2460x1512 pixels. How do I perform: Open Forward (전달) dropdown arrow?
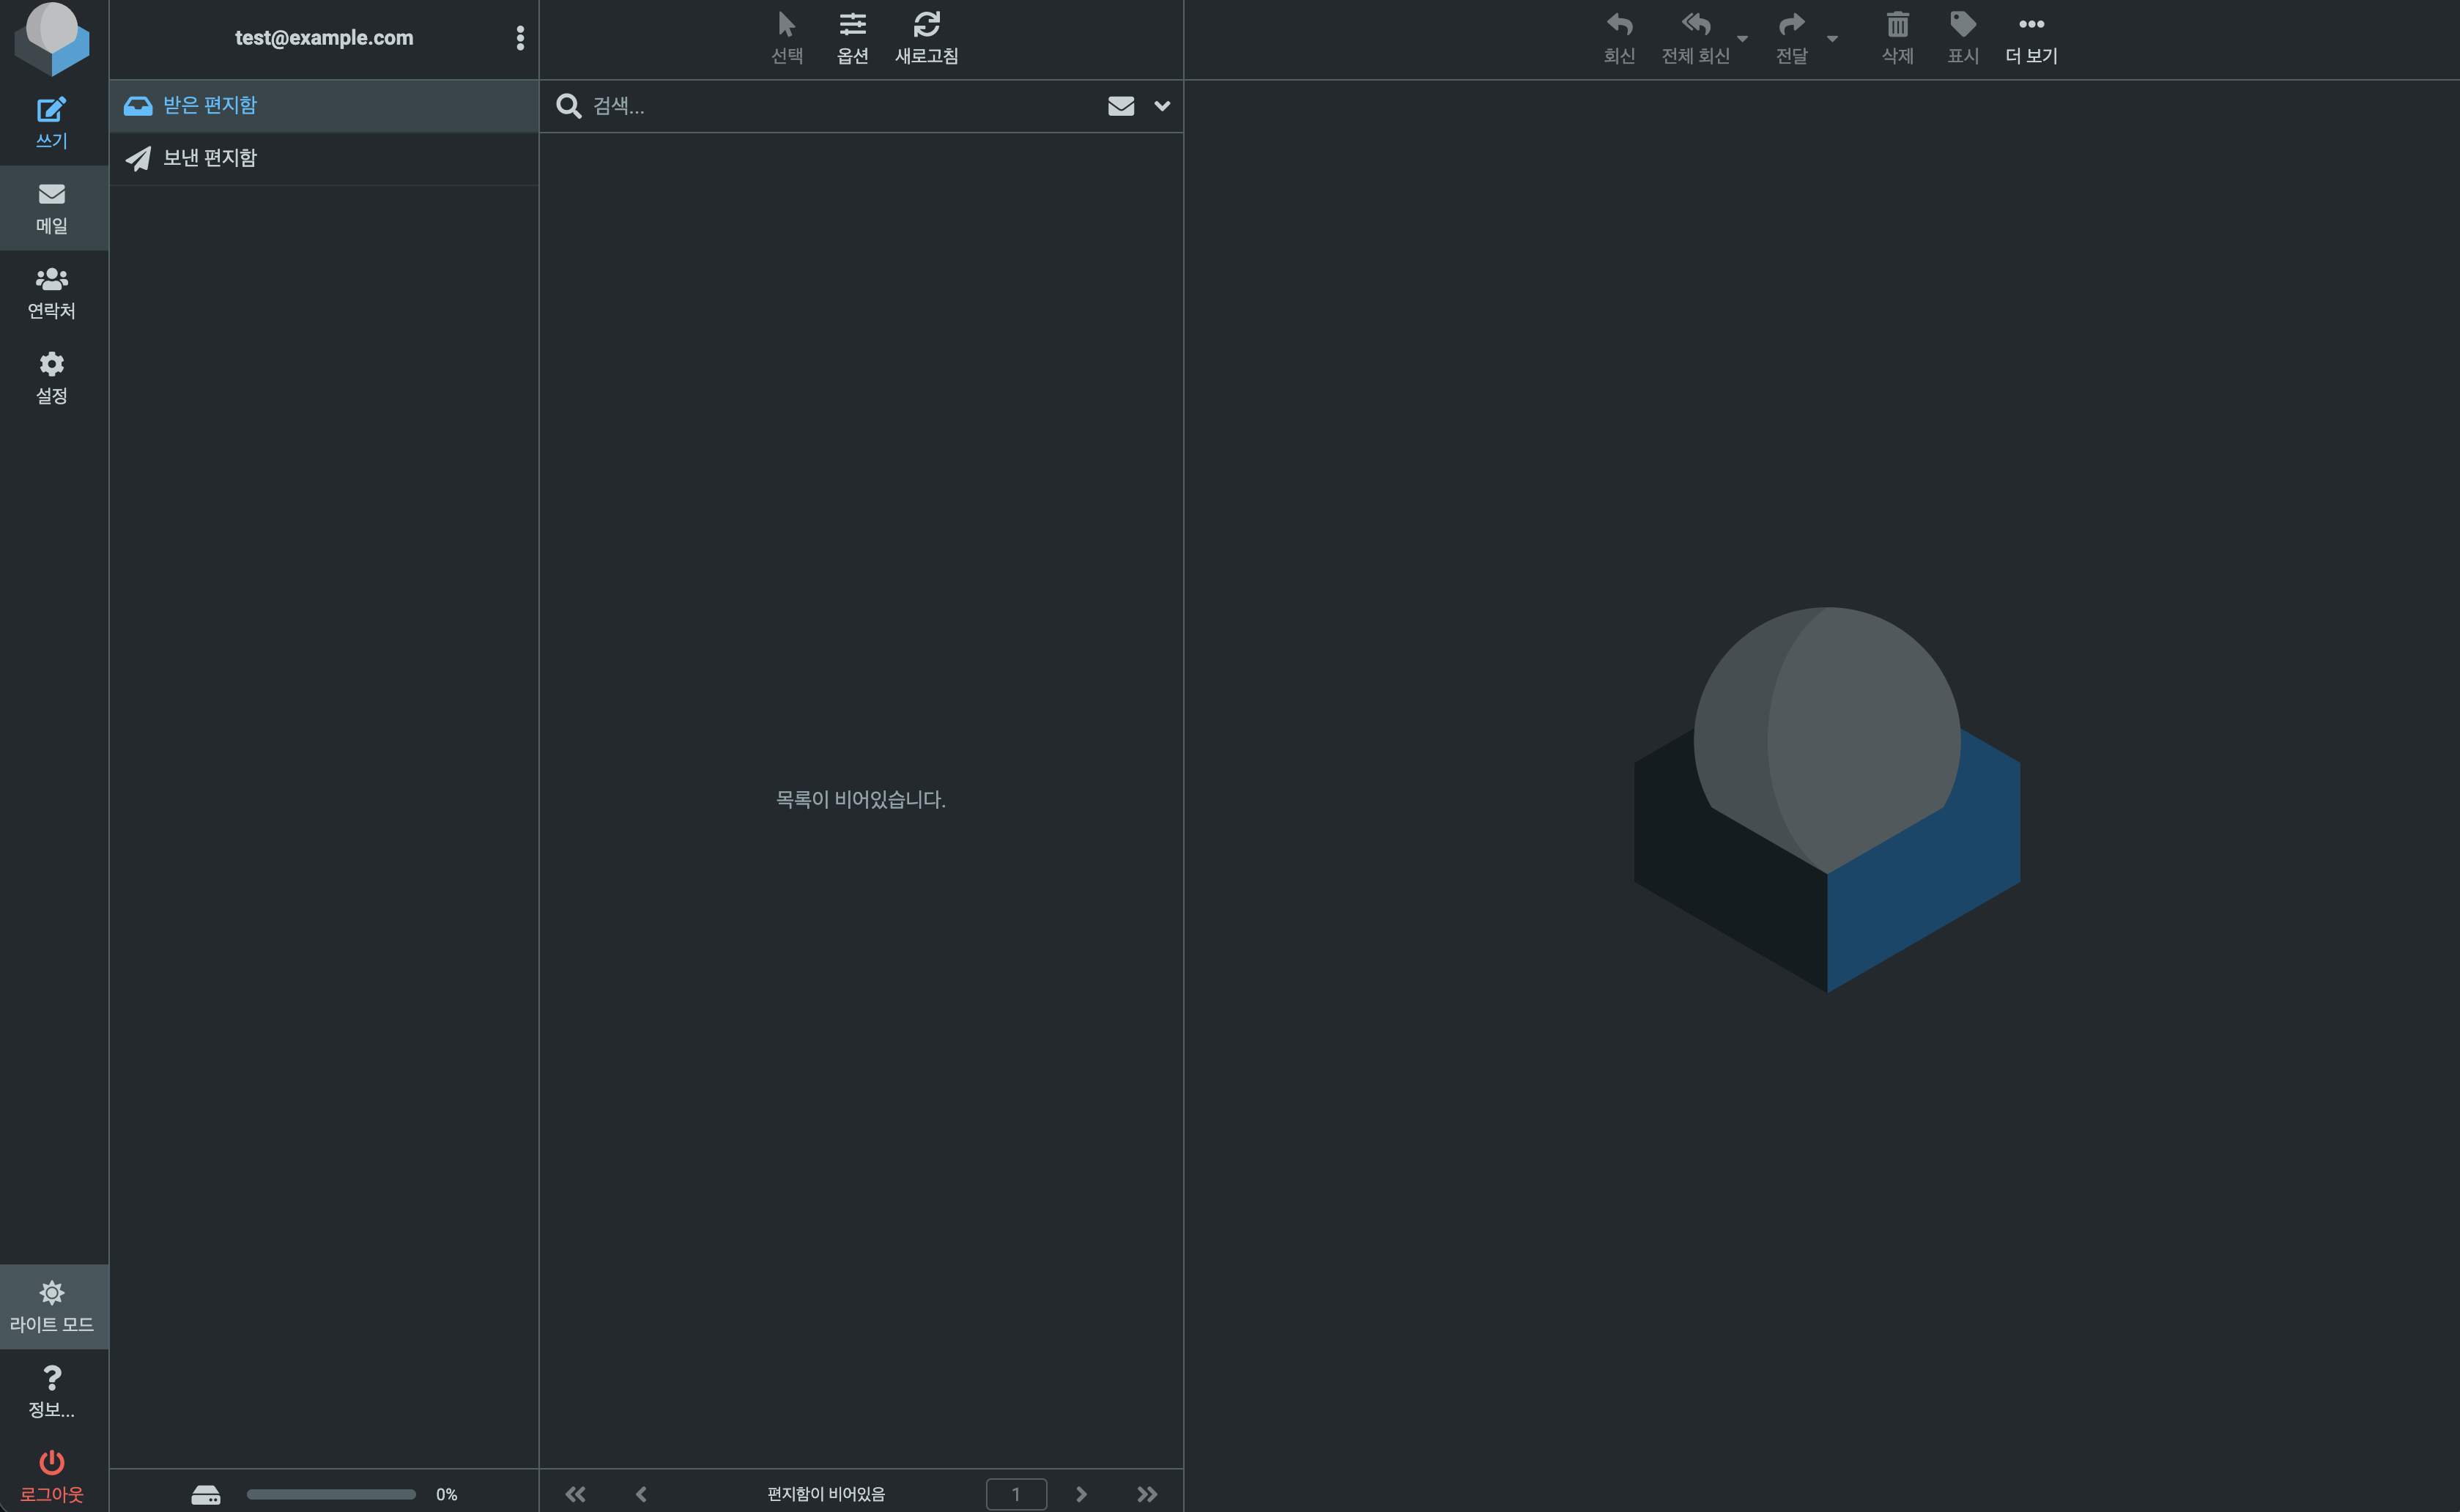click(1832, 39)
